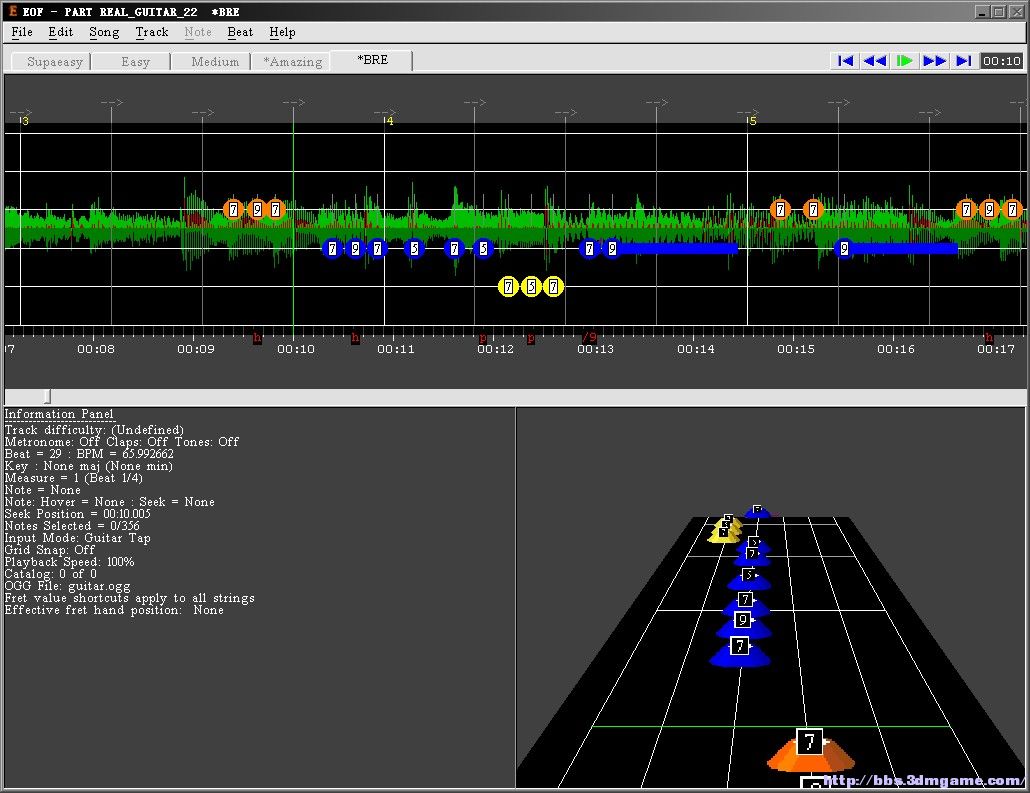
Task: Select the orange 7 note right after measure 5
Action: click(x=780, y=210)
